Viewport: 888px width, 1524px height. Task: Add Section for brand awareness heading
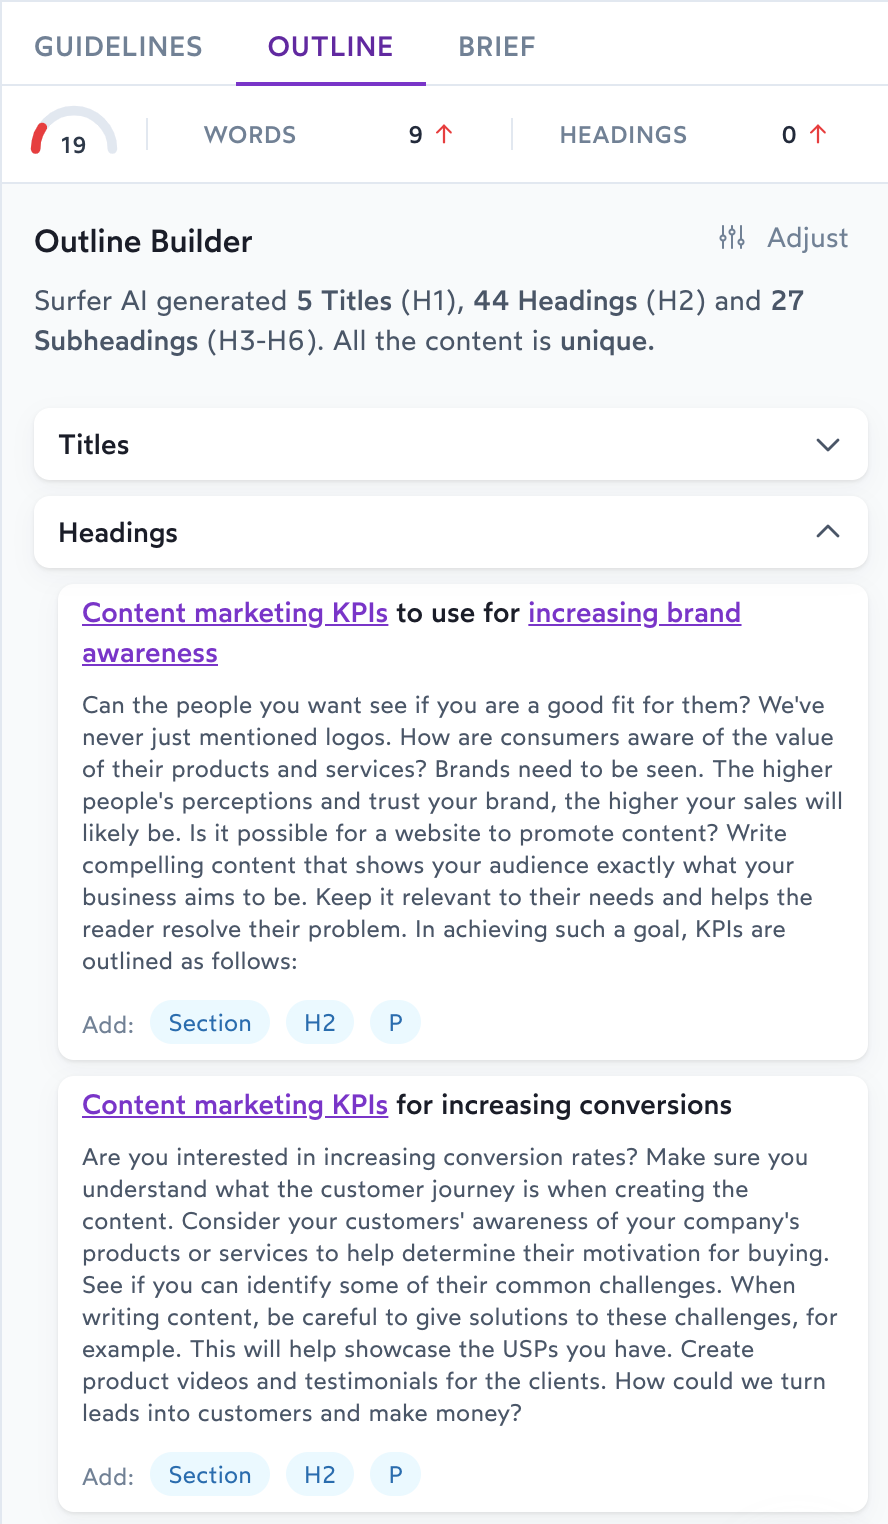tap(210, 1023)
